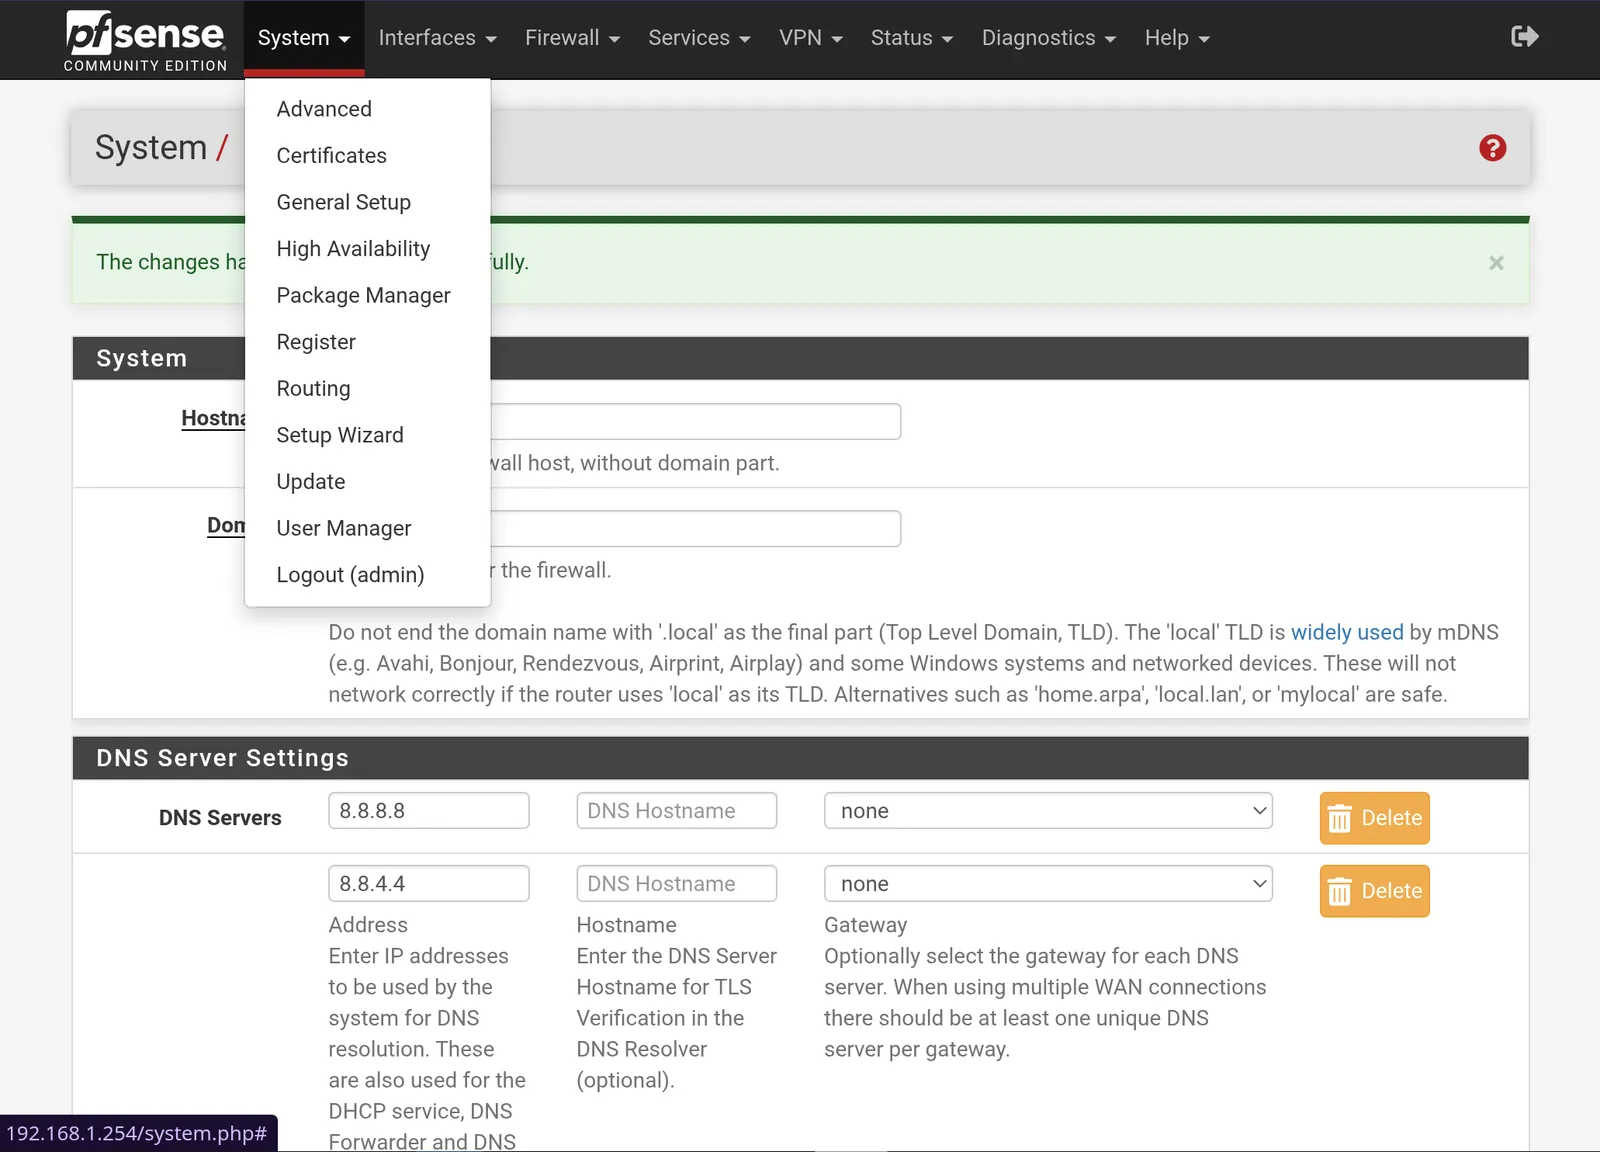Viewport: 1600px width, 1152px height.
Task: Delete the 8.8.8.8 DNS server
Action: coord(1374,818)
